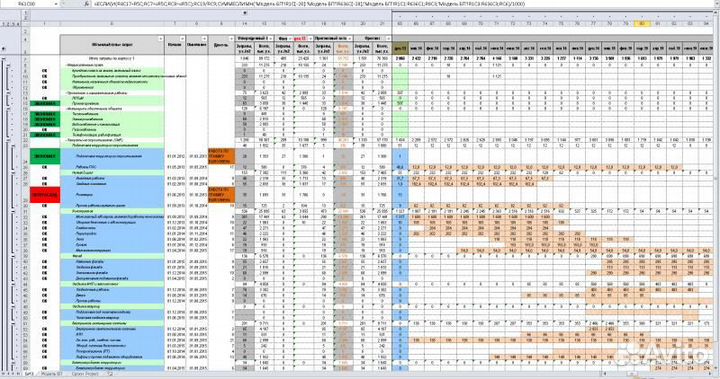Click into the Name Box field
This screenshot has height=379, width=720.
tap(28, 4)
